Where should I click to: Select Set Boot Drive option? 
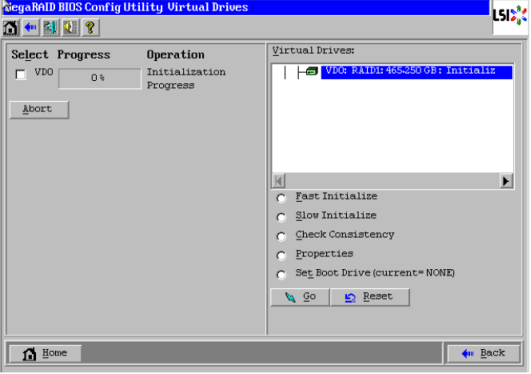point(281,274)
